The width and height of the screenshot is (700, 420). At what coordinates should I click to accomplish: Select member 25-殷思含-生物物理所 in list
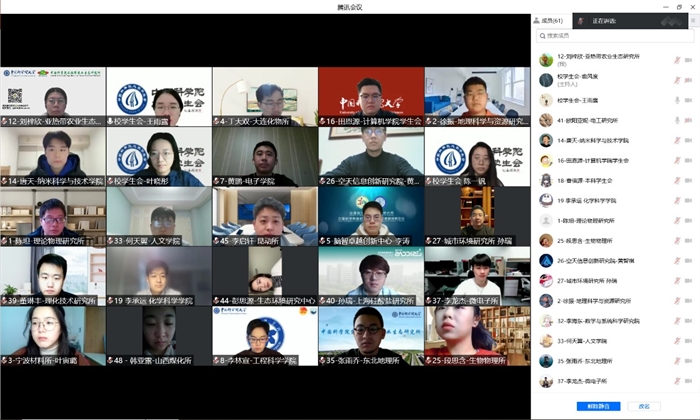coord(600,240)
